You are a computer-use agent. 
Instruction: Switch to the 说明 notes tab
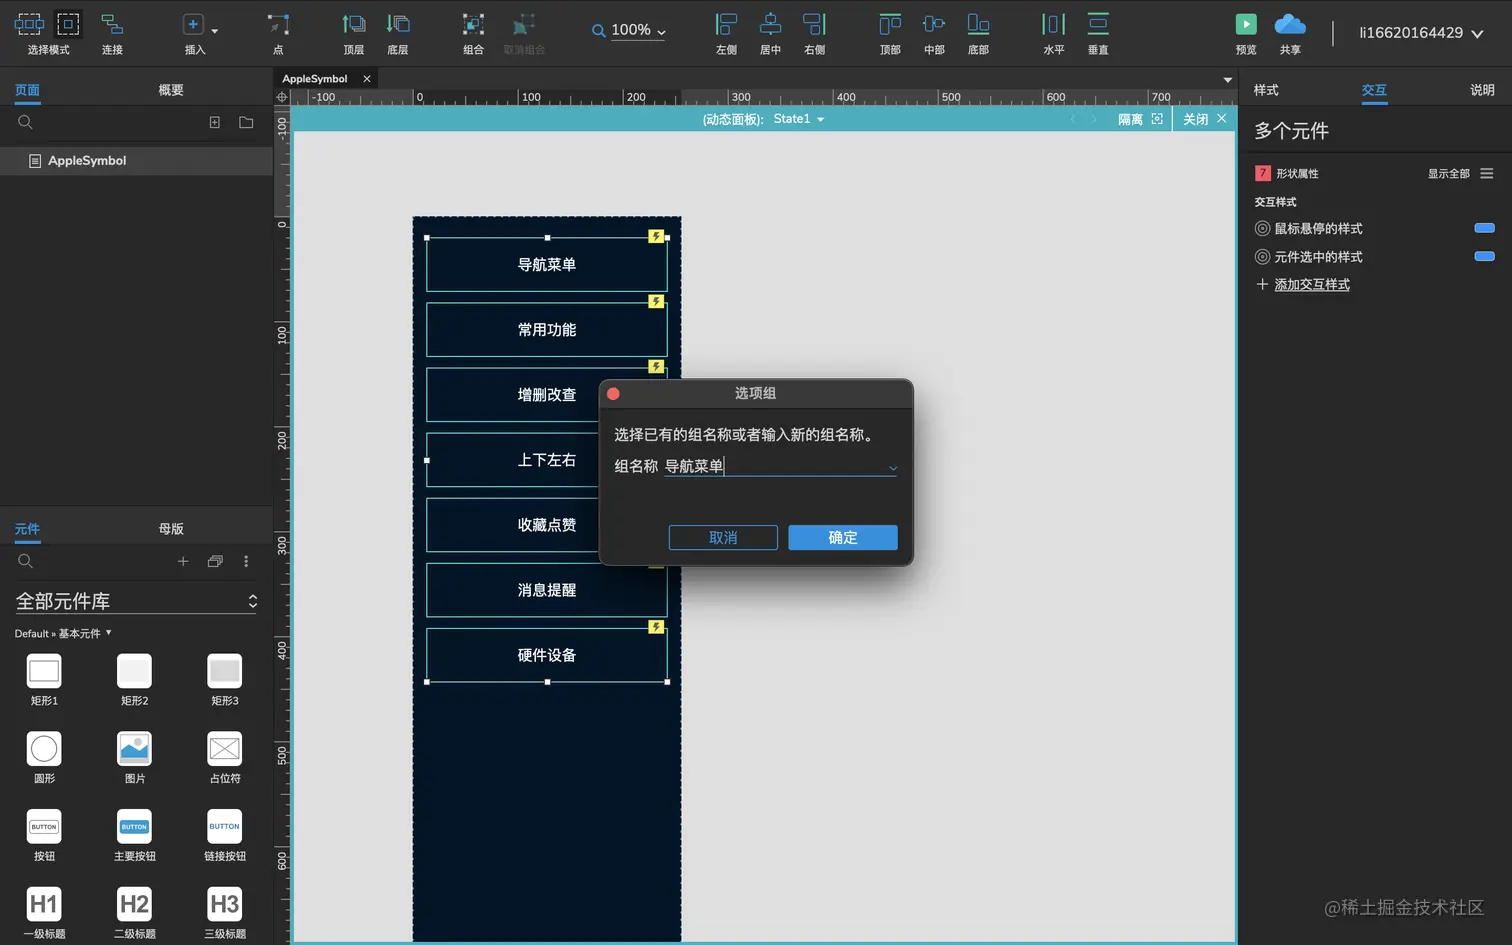coord(1482,90)
